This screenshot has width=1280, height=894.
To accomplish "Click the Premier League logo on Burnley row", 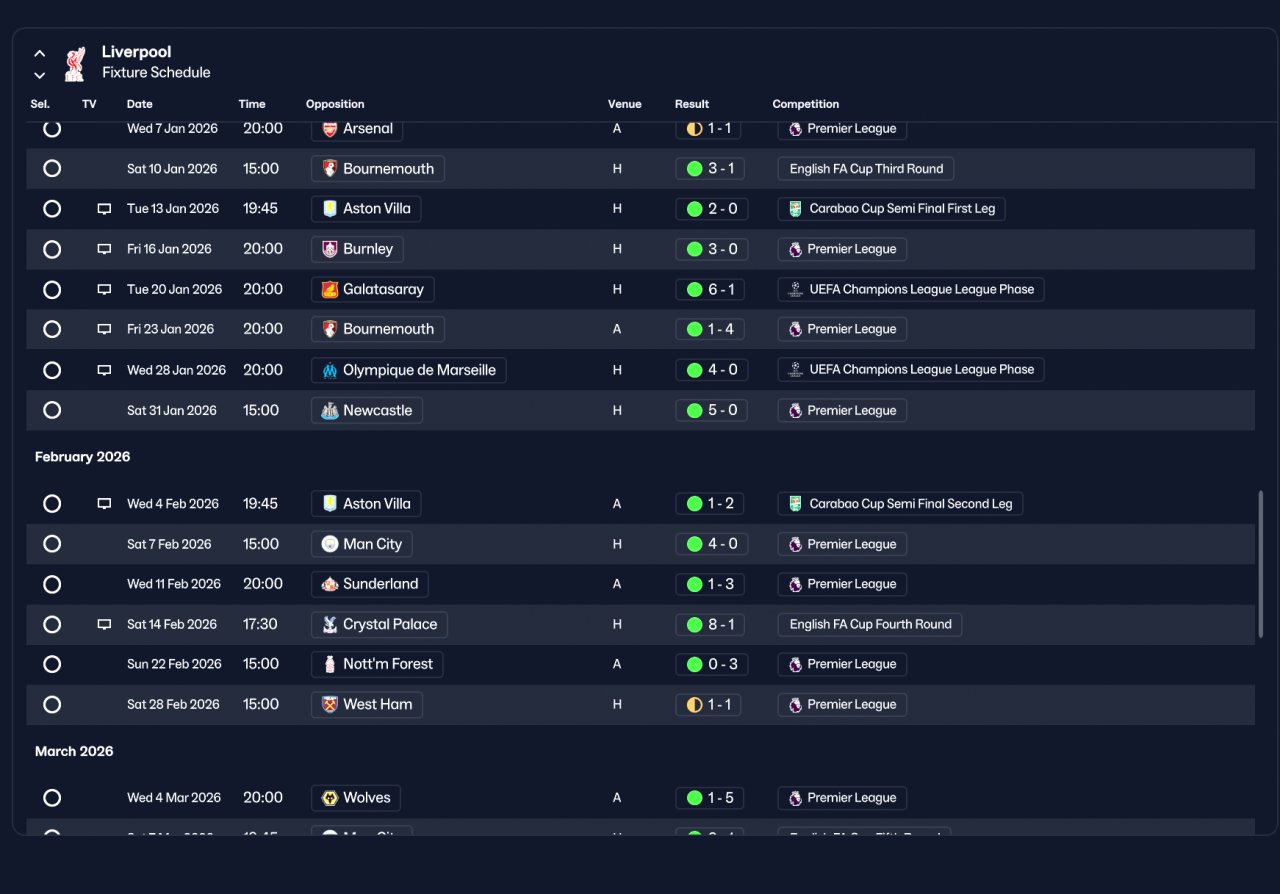I will [795, 249].
